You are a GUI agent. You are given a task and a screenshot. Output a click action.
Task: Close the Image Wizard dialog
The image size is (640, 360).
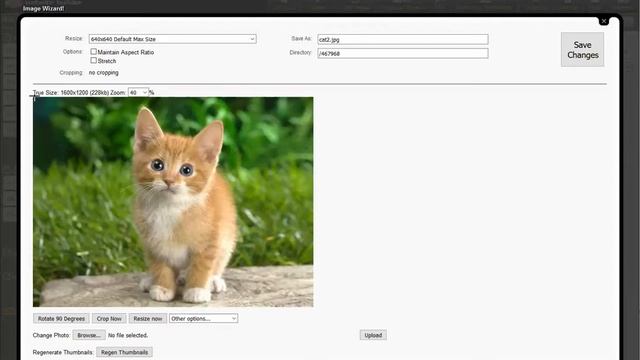click(x=604, y=21)
